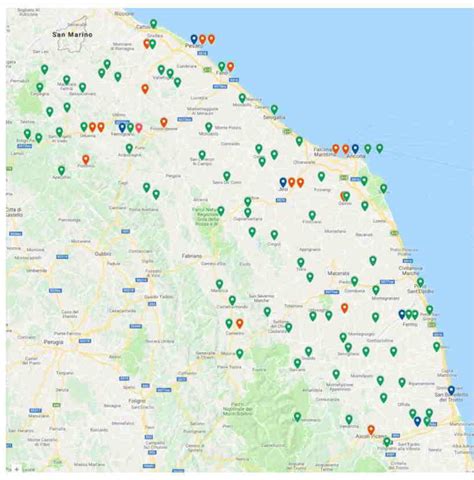This screenshot has width=474, height=480.
Task: Select the Gubbio label on map
Action: 103,254
